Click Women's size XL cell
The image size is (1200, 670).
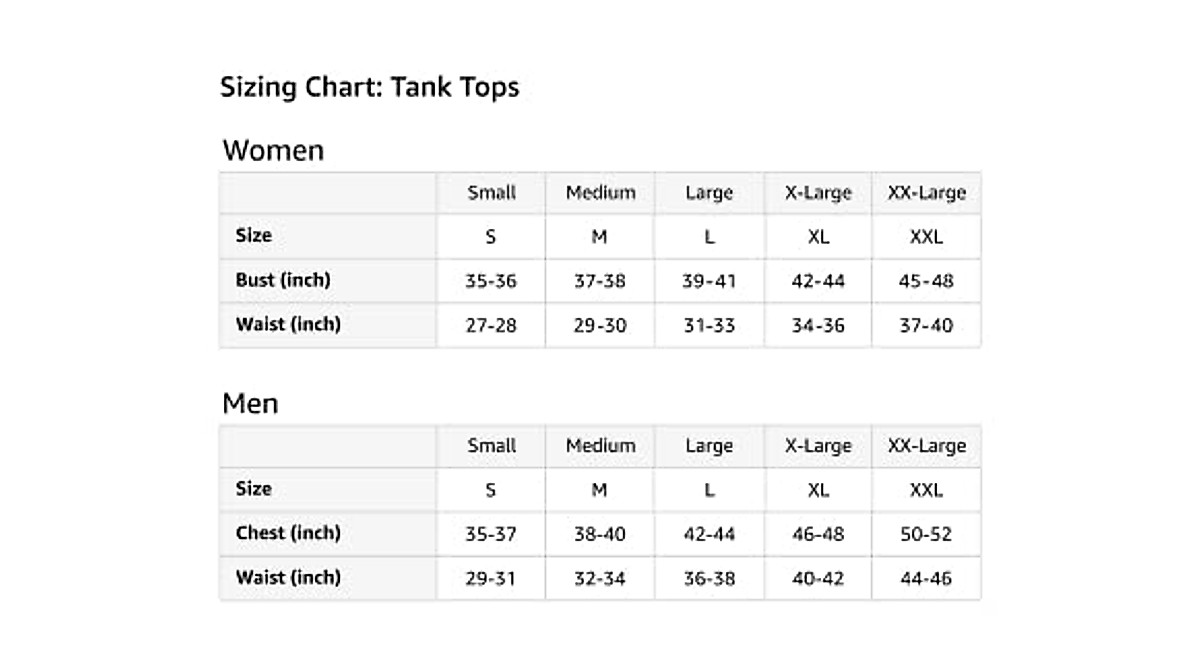tap(817, 237)
